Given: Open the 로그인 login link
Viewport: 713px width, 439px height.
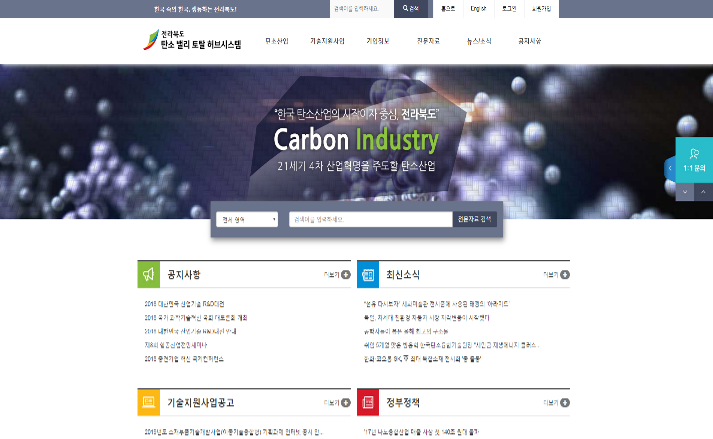Looking at the screenshot, I should coord(509,9).
